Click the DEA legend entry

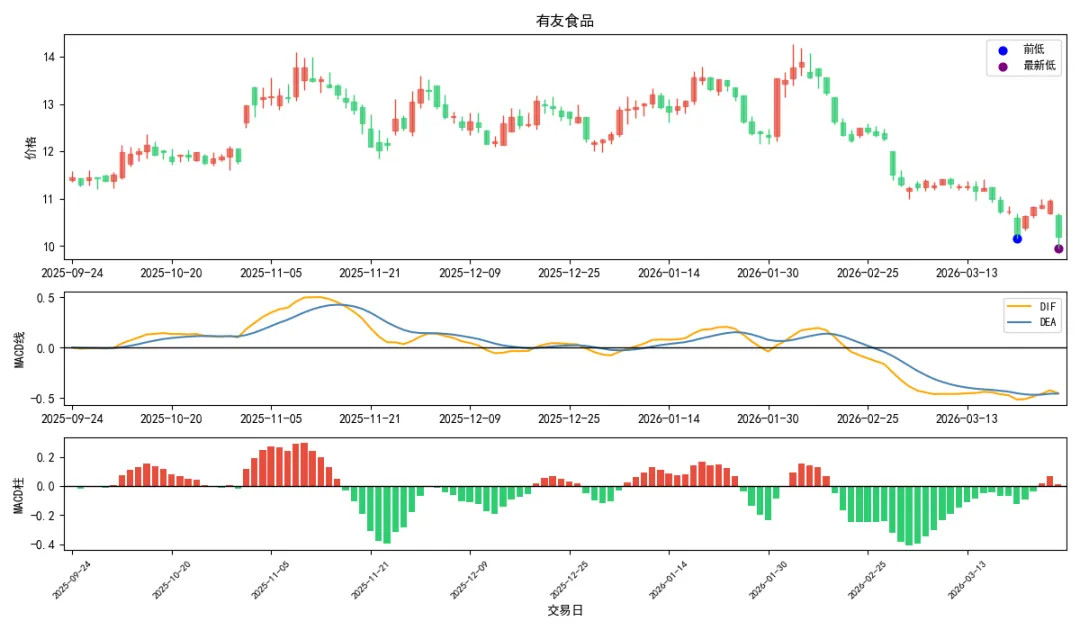[x=1030, y=322]
